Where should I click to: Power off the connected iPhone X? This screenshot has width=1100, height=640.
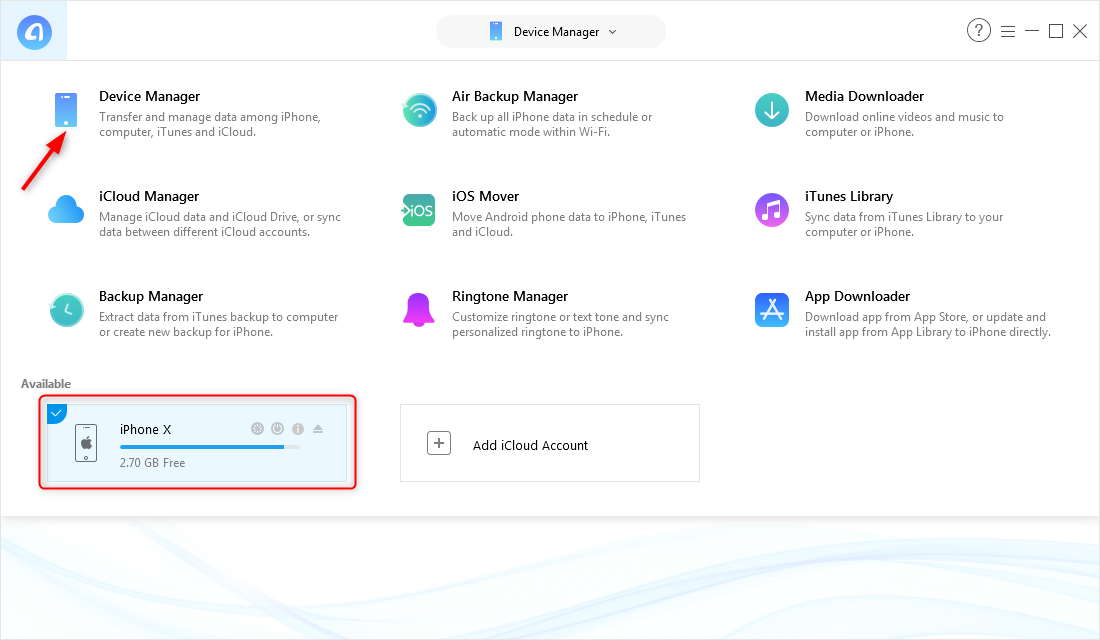point(277,428)
